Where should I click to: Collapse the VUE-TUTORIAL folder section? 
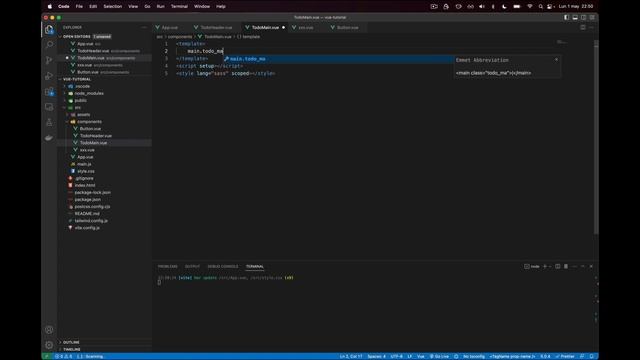point(77,79)
